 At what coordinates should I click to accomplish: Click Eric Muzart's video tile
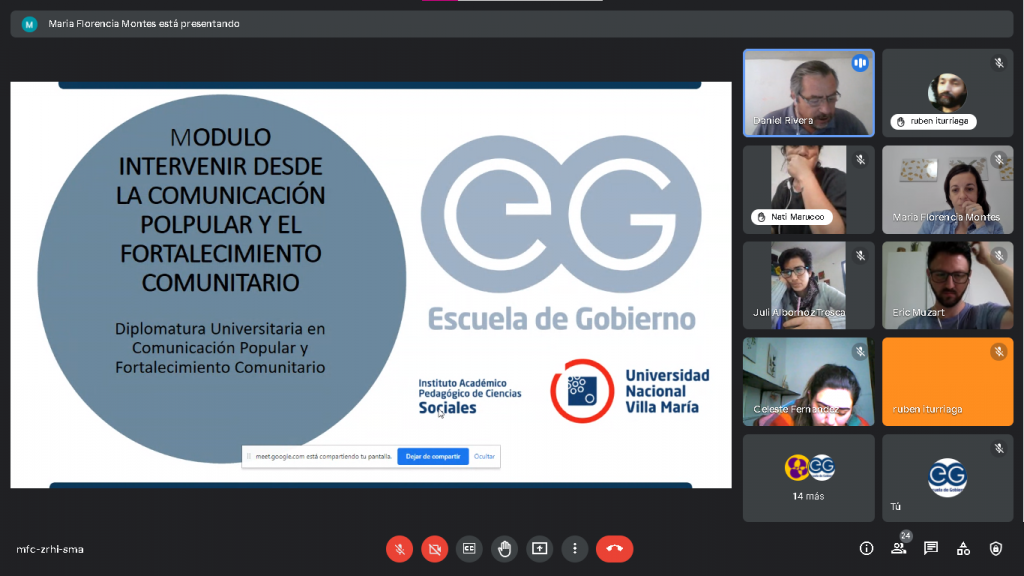click(947, 285)
